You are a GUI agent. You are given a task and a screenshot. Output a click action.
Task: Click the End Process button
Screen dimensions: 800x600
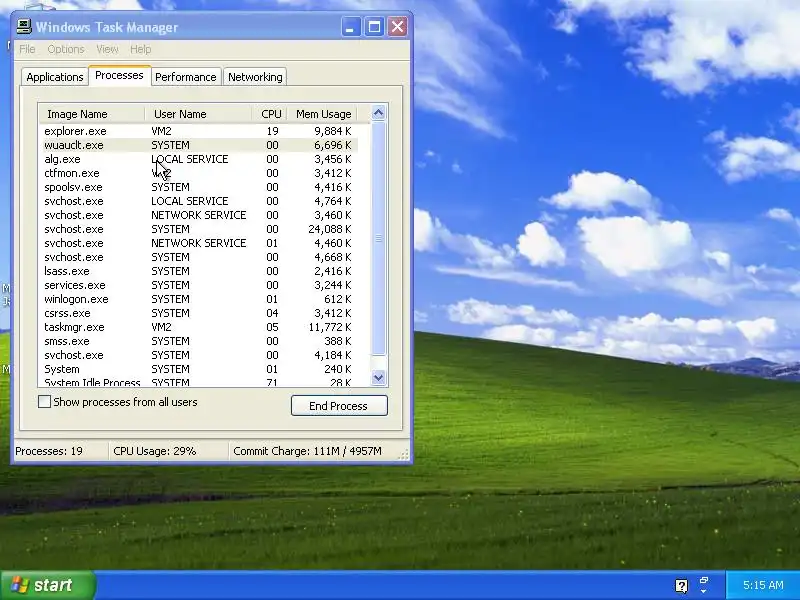point(339,406)
